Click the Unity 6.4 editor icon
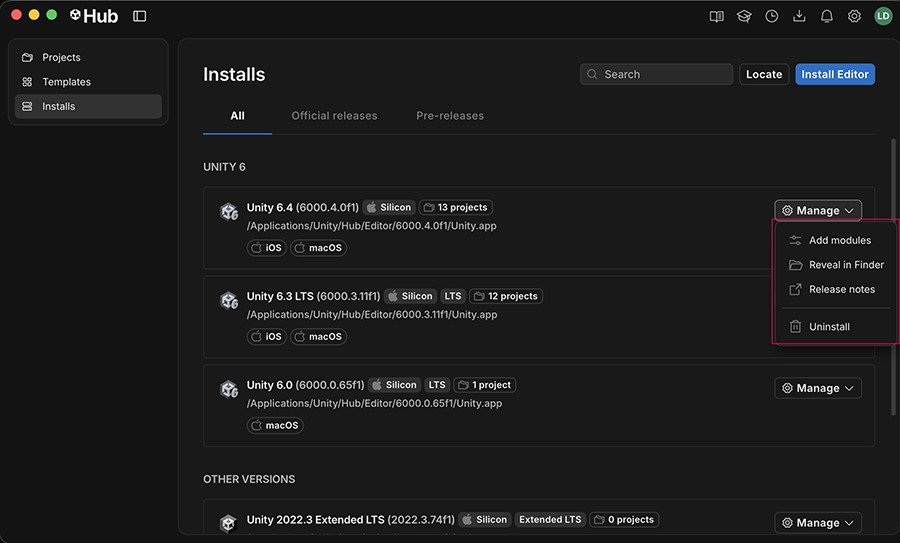The image size is (900, 543). pos(229,212)
